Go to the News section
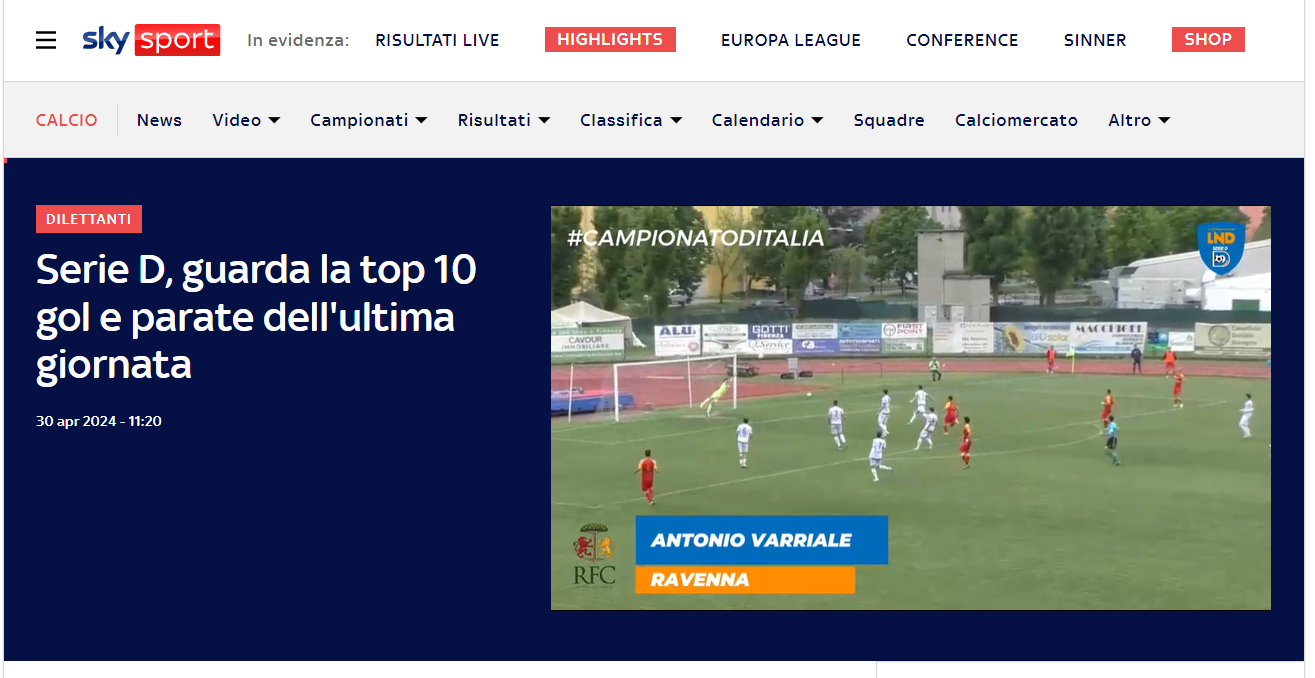Viewport: 1315px width, 678px height. [159, 120]
